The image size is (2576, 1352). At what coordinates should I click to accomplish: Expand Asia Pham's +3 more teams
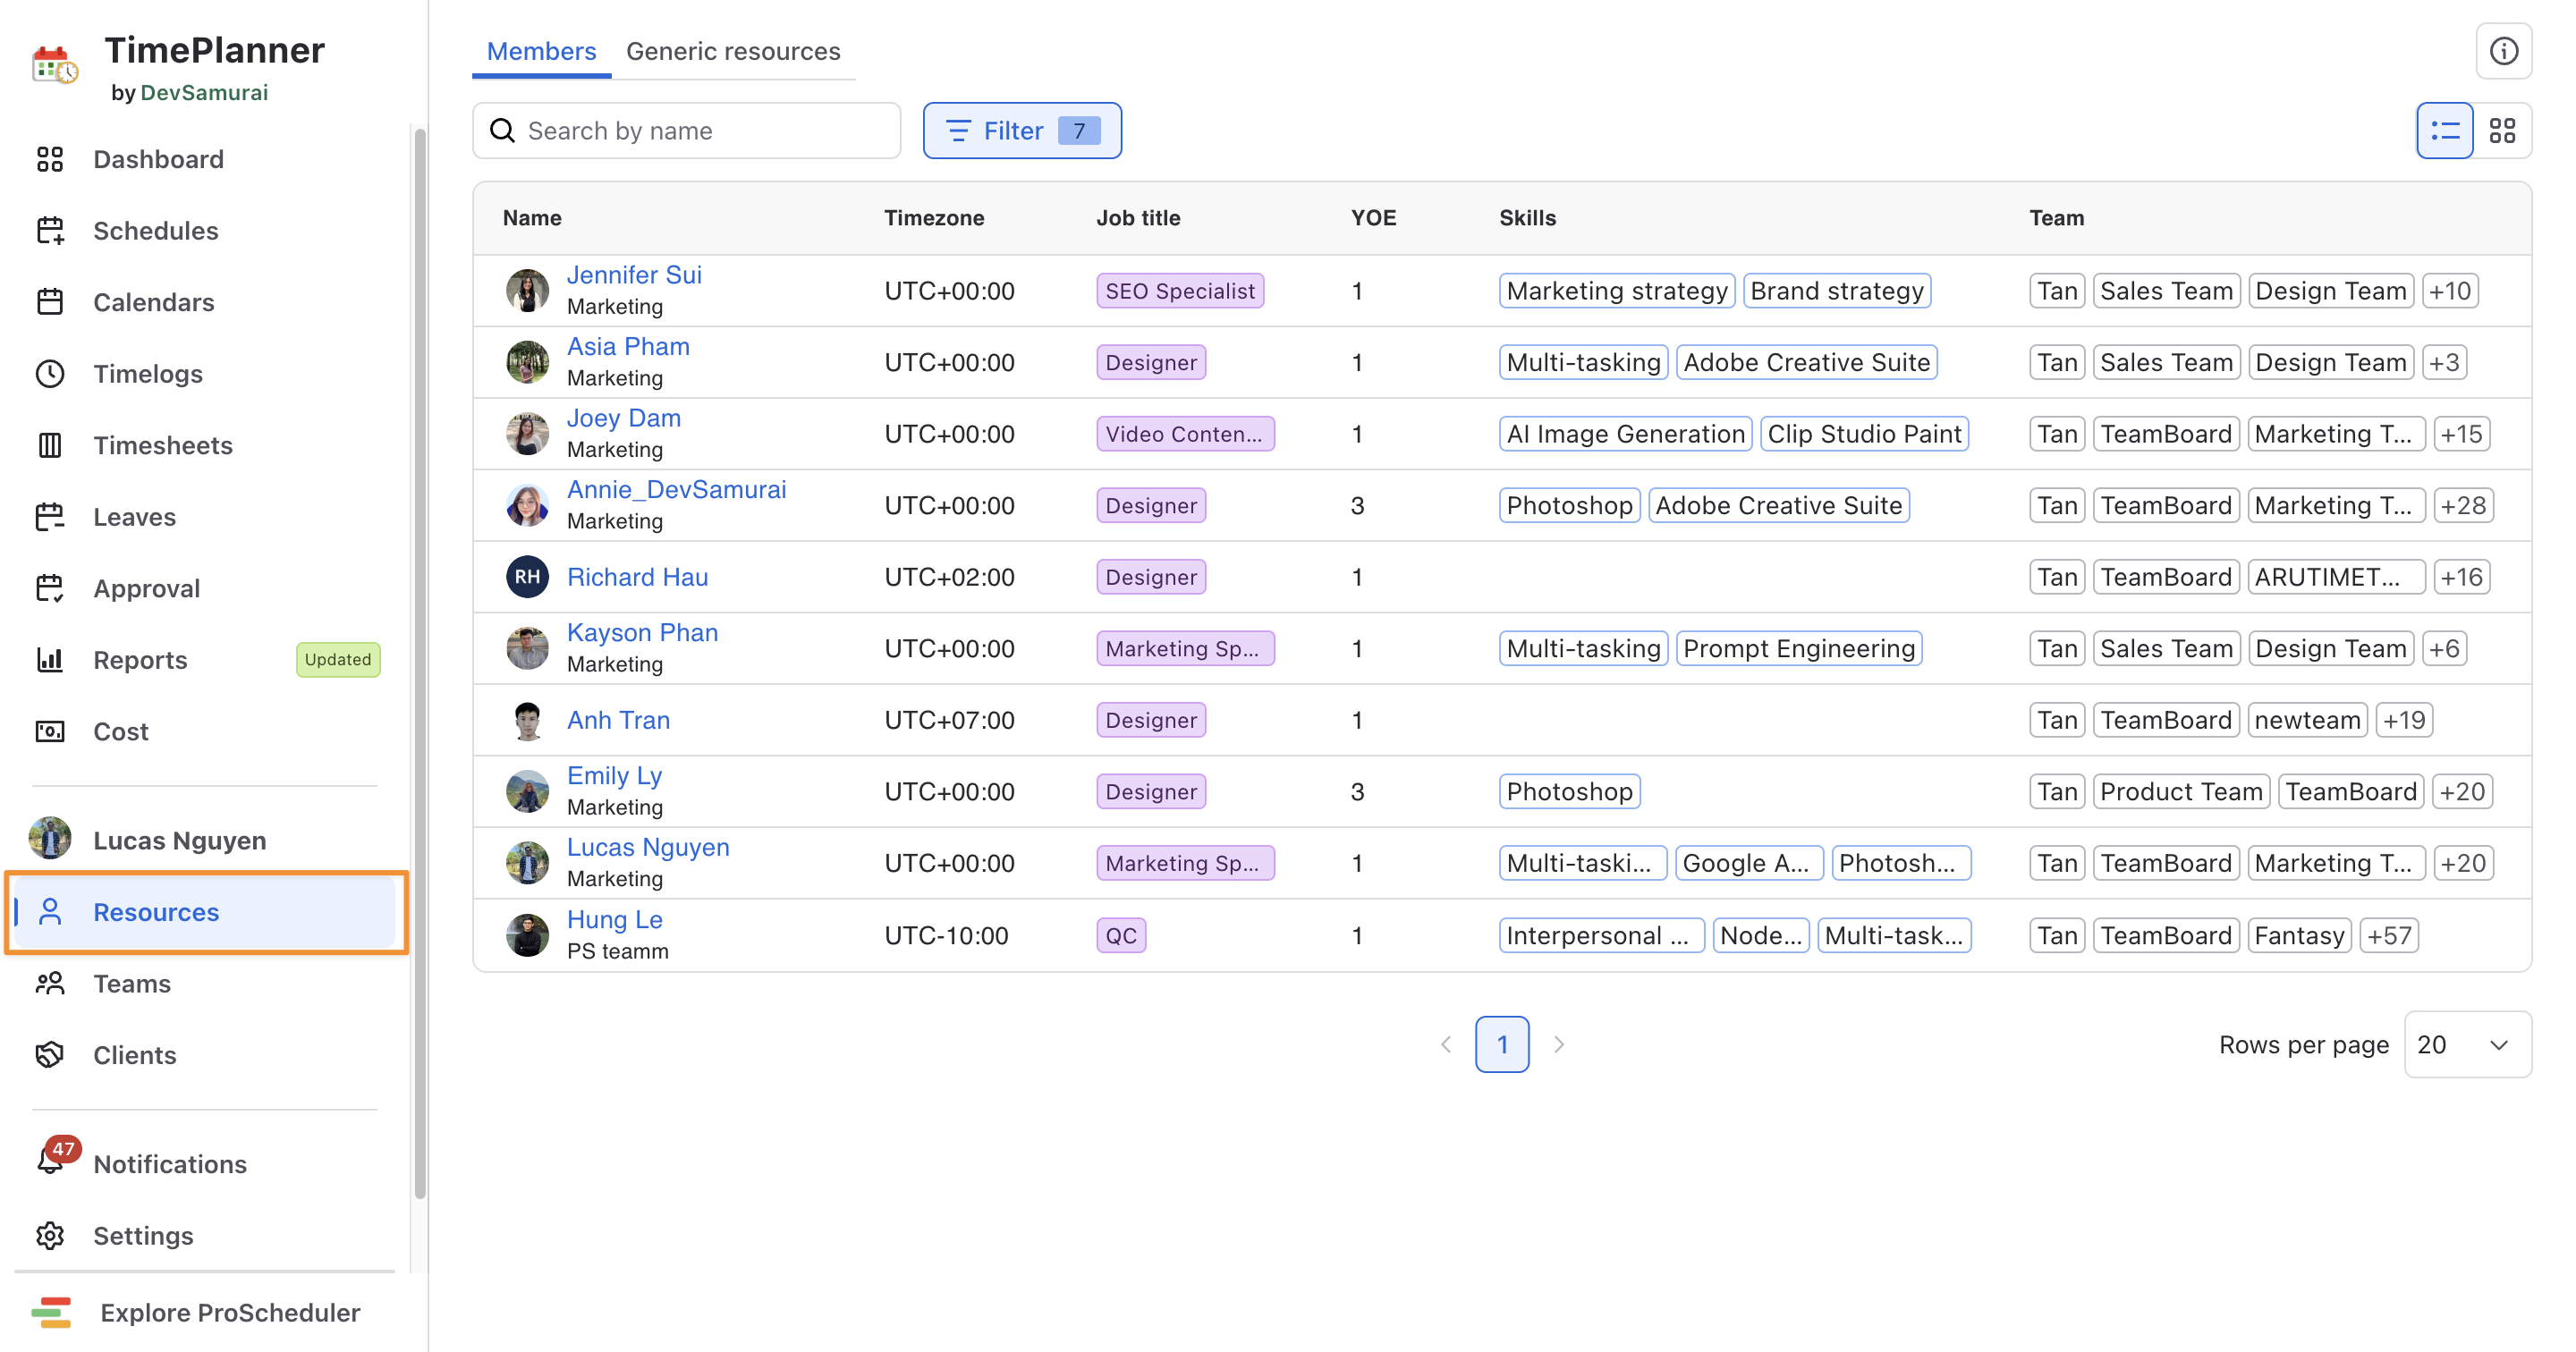tap(2444, 362)
